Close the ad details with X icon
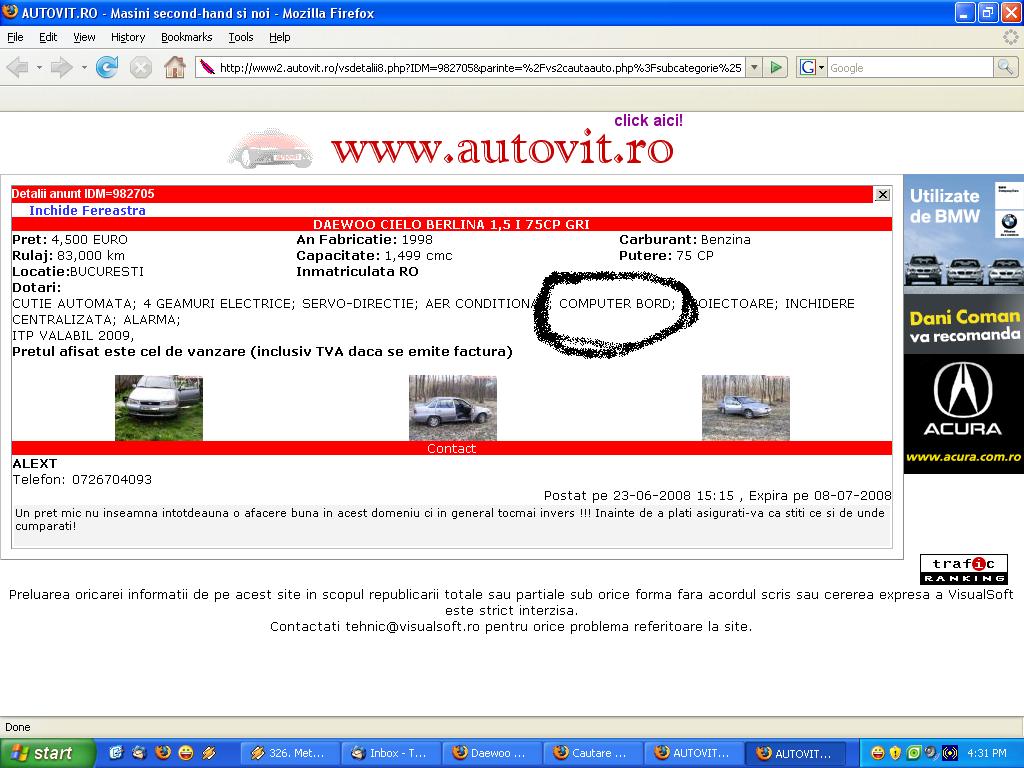 882,194
